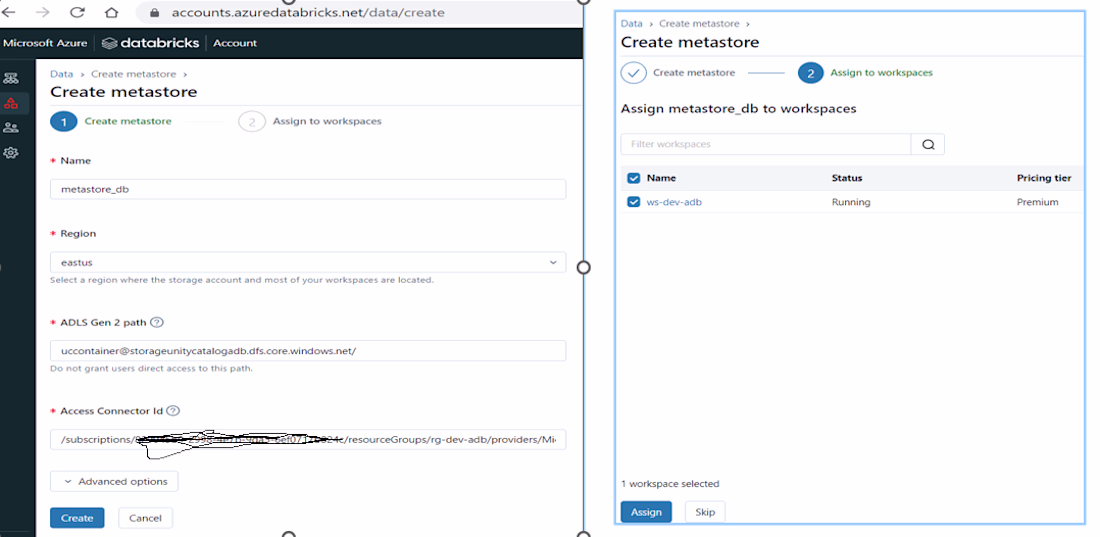1100x537 pixels.
Task: Click the Pricing tier column header
Action: click(x=1044, y=178)
